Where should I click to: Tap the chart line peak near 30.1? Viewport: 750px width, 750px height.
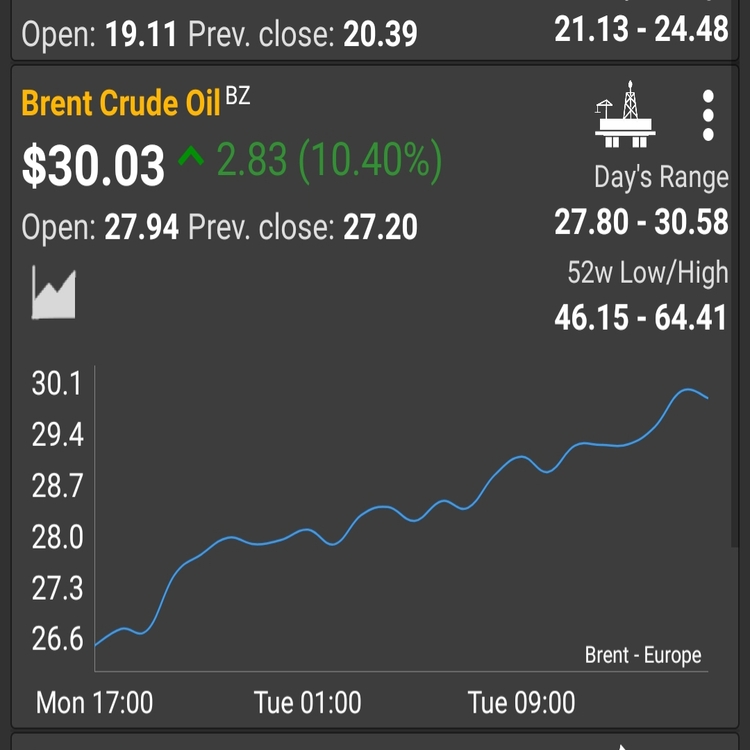click(688, 390)
